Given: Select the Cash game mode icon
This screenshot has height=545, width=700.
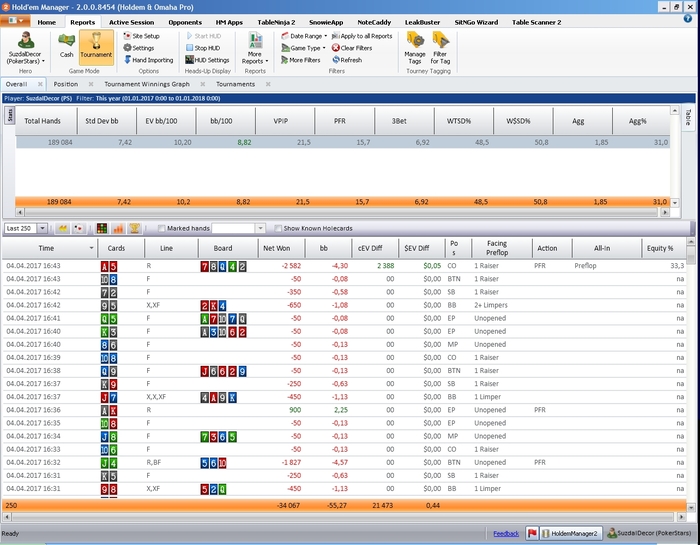Looking at the screenshot, I should pos(67,46).
